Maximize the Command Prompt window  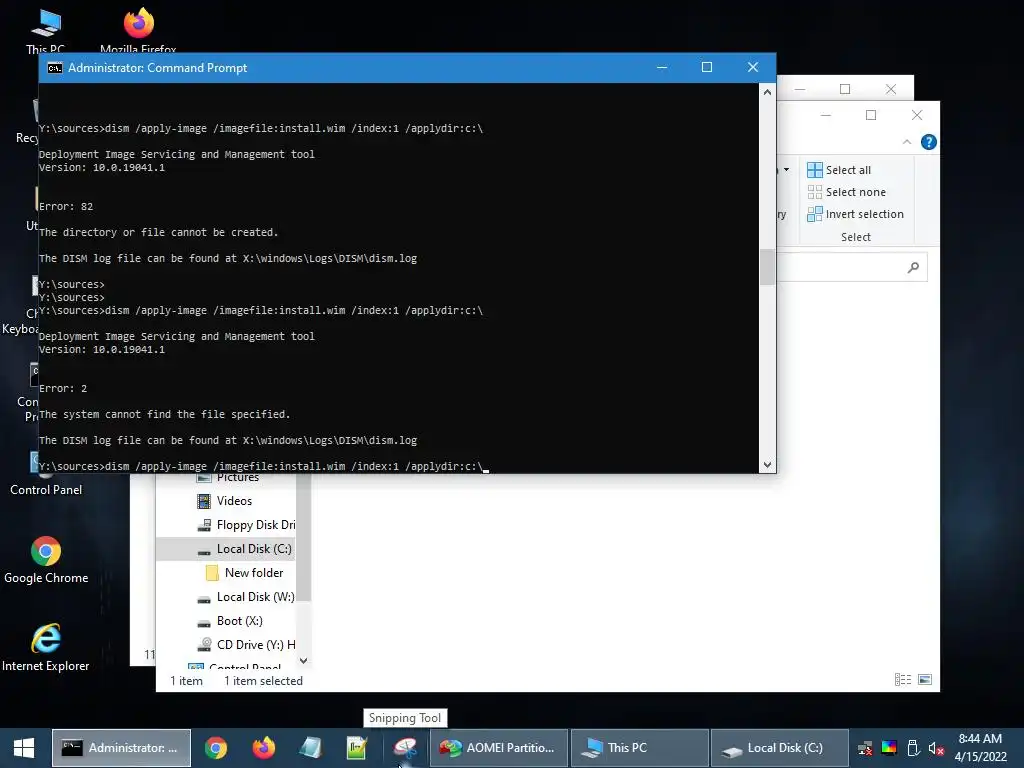pyautogui.click(x=707, y=67)
